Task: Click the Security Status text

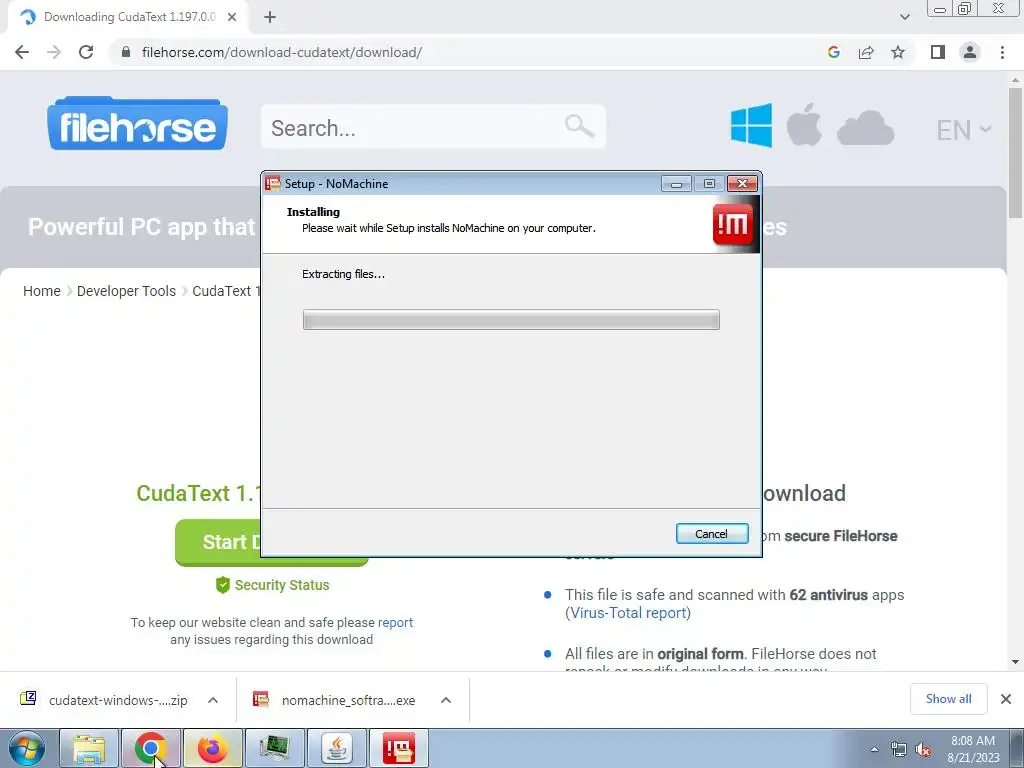Action: (x=281, y=585)
